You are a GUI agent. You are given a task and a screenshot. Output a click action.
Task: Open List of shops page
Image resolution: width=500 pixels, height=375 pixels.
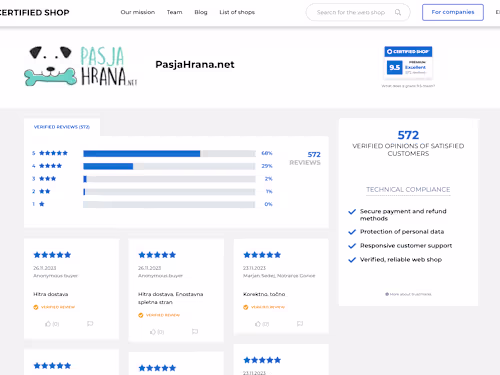pyautogui.click(x=237, y=12)
